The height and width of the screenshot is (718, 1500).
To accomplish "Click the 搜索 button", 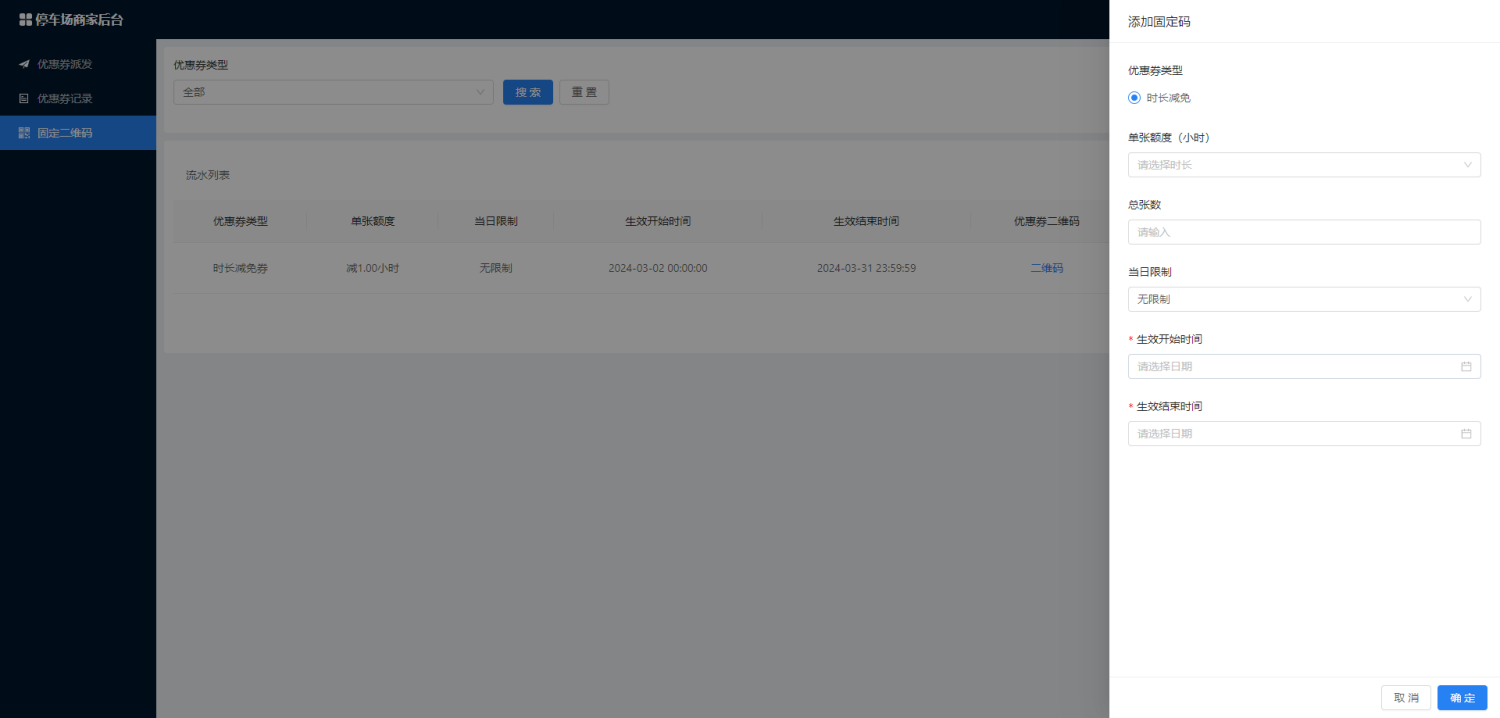I will point(528,92).
